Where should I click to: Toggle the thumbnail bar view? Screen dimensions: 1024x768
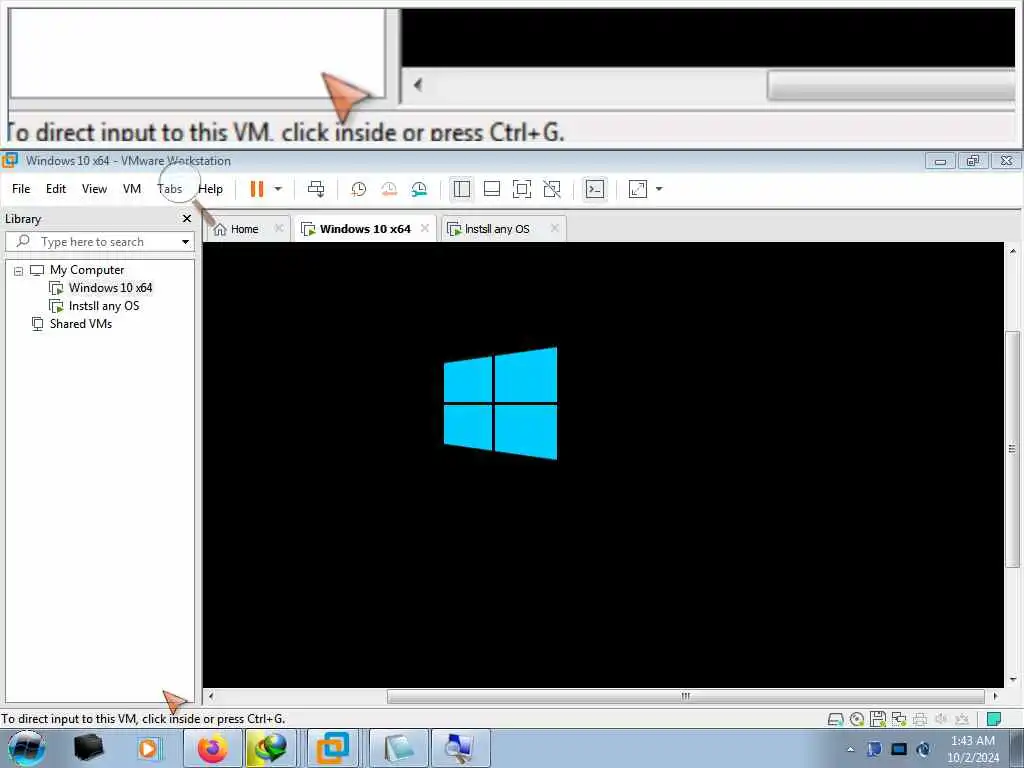492,189
